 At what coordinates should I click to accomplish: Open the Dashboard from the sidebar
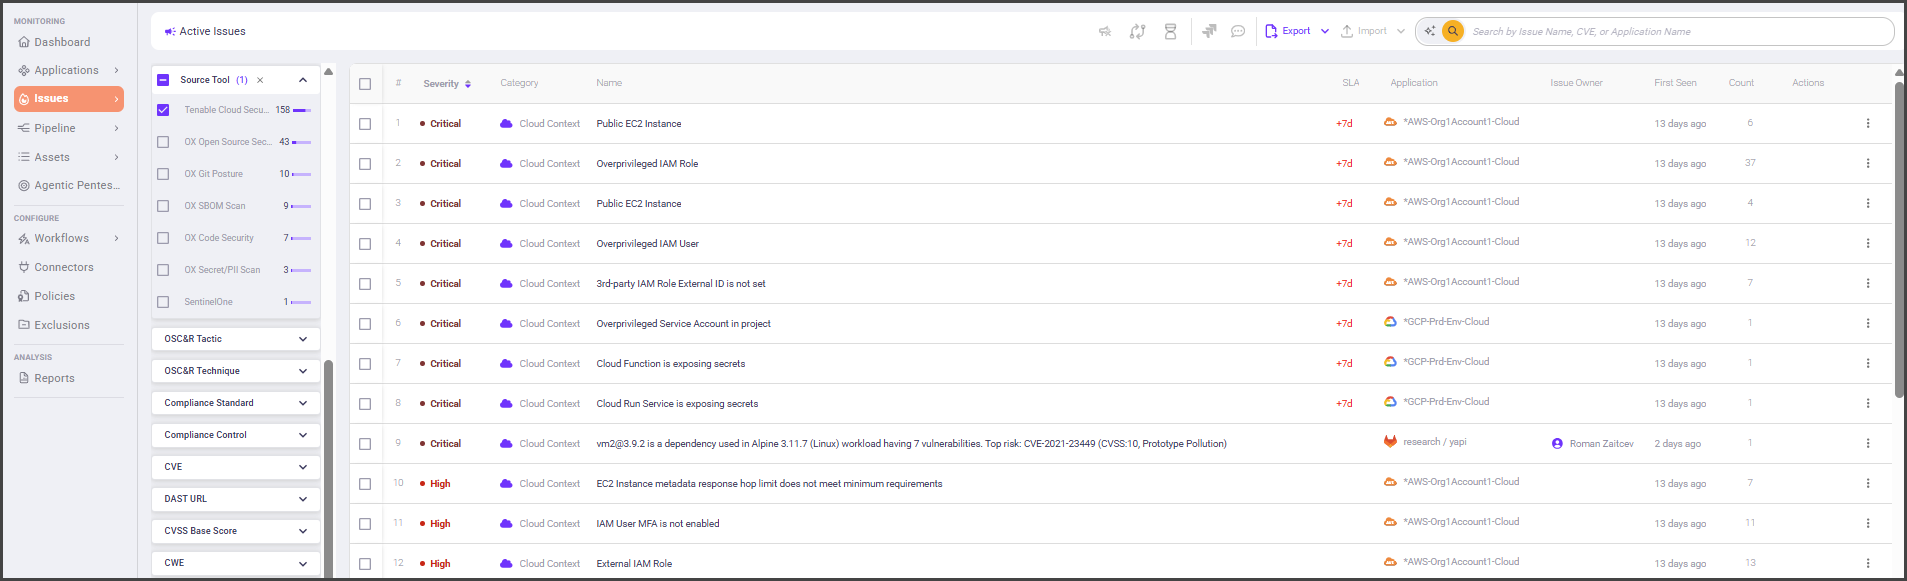click(62, 42)
